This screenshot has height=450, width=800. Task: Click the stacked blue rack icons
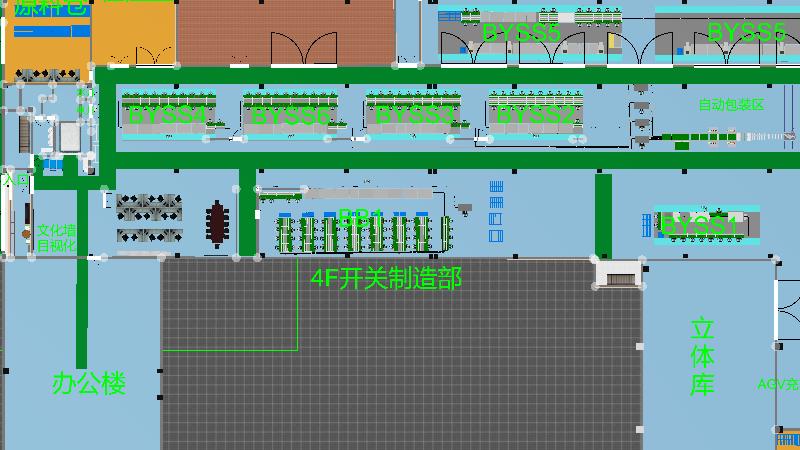(496, 211)
